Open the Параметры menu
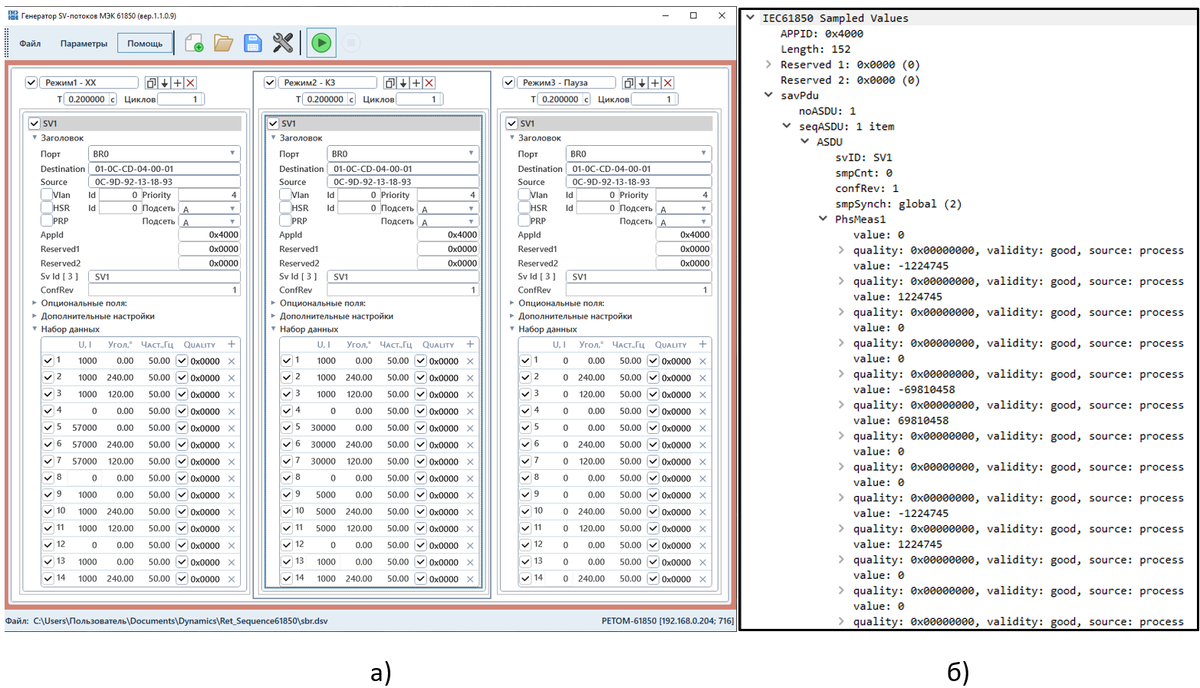The height and width of the screenshot is (688, 1200). click(83, 43)
